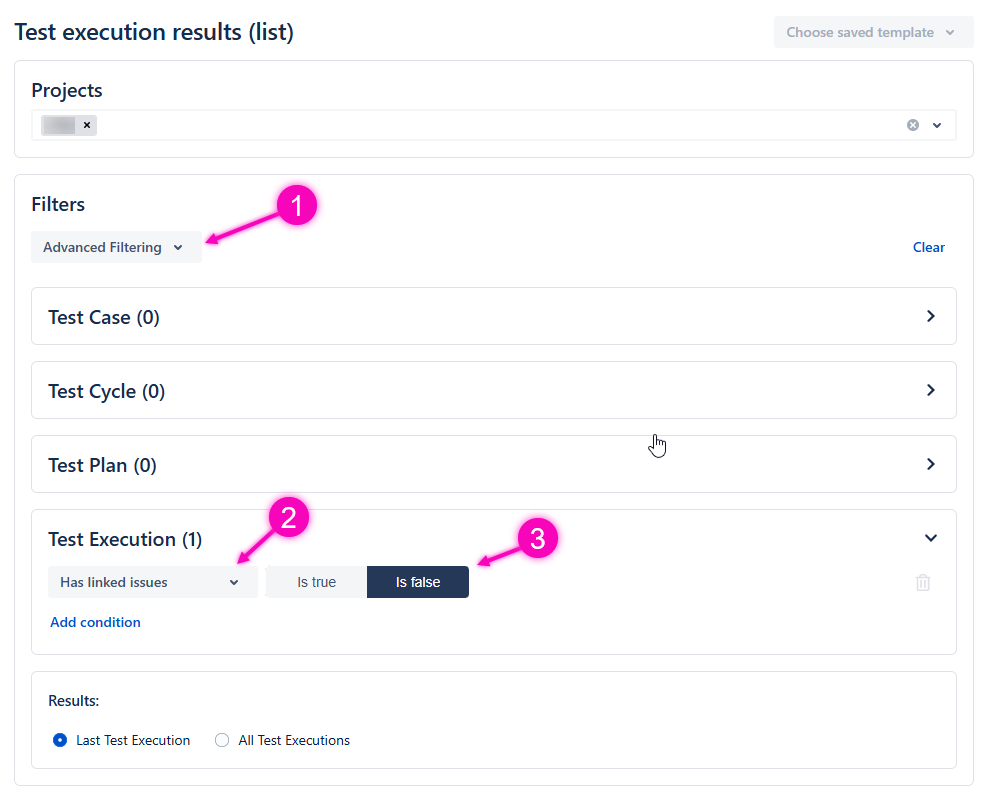The height and width of the screenshot is (794, 987).
Task: Clear all selections in Projects field
Action: 912,125
